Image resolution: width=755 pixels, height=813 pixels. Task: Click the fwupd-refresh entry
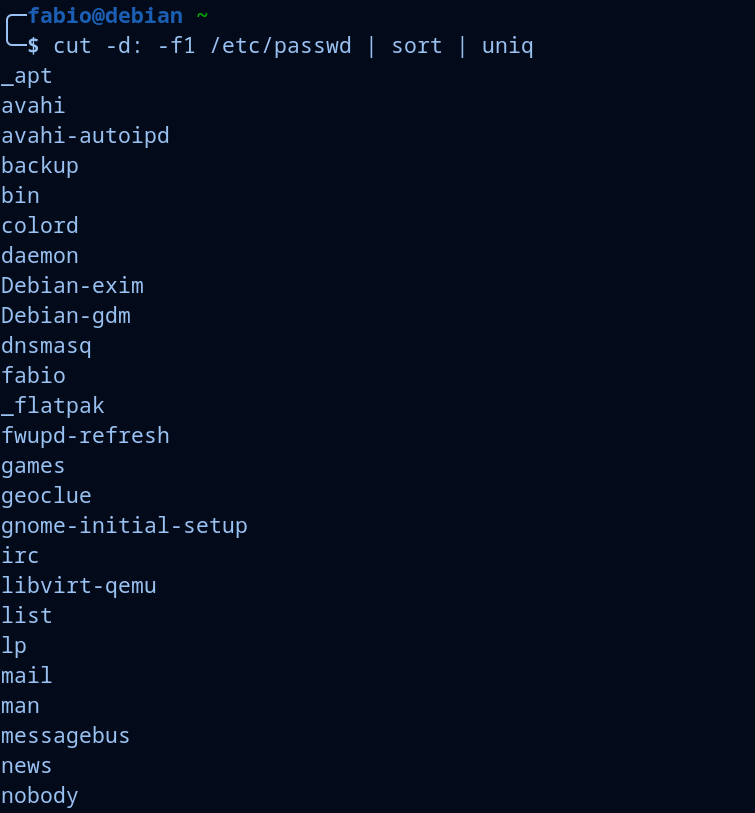[85, 436]
